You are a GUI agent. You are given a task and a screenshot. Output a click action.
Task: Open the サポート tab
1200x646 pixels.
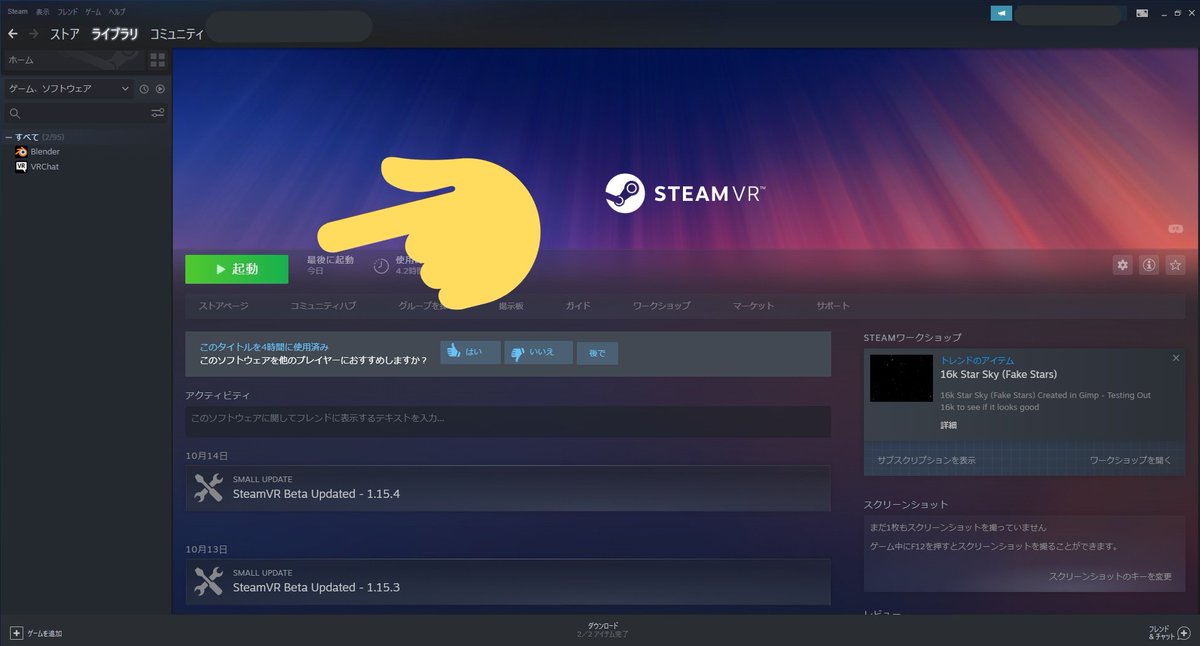coord(832,306)
